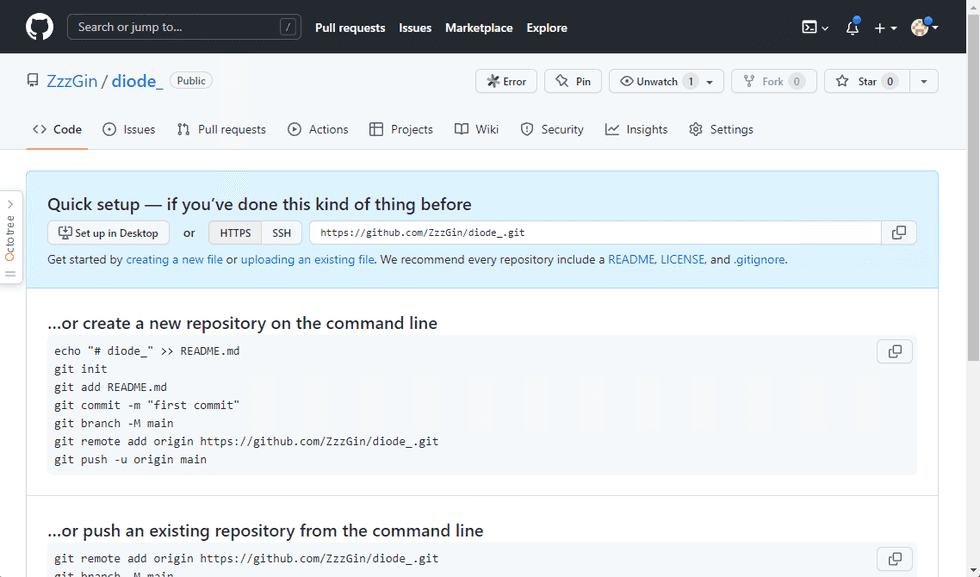980x577 pixels.
Task: Open the ZzzGin owner link
Action: tap(72, 81)
